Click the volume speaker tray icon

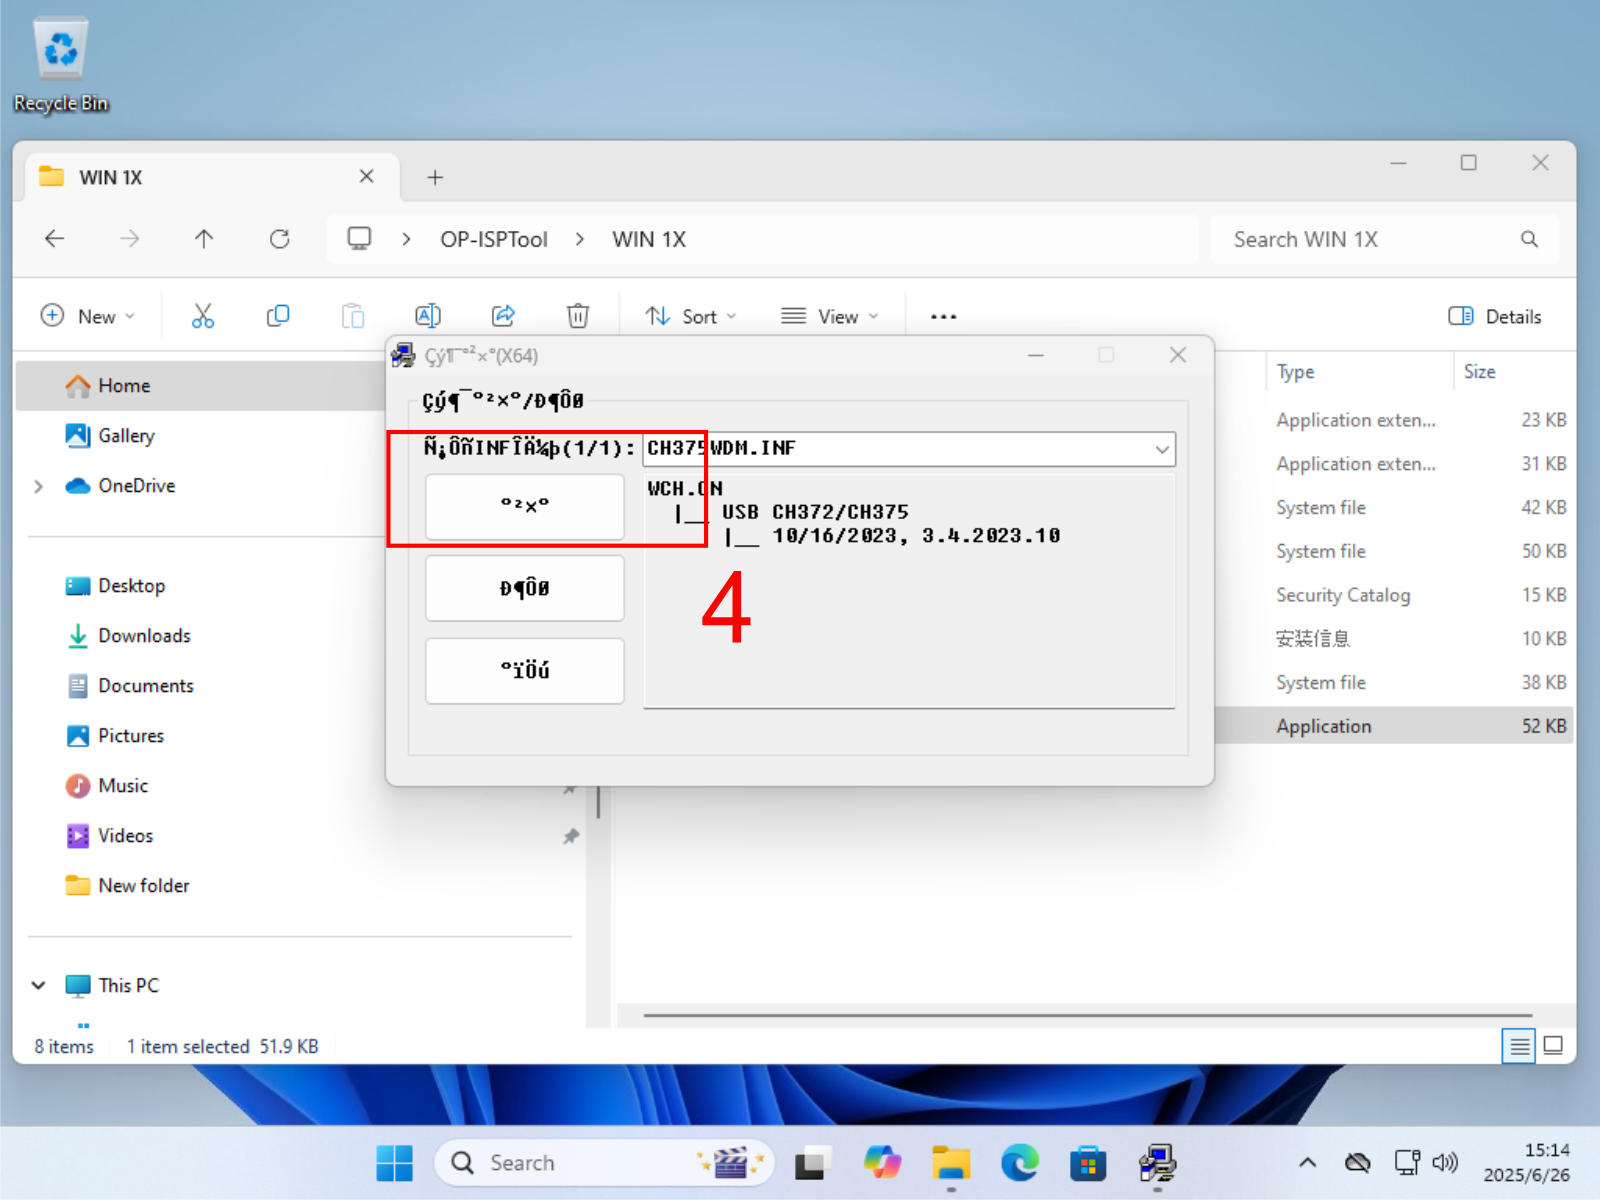pos(1445,1163)
